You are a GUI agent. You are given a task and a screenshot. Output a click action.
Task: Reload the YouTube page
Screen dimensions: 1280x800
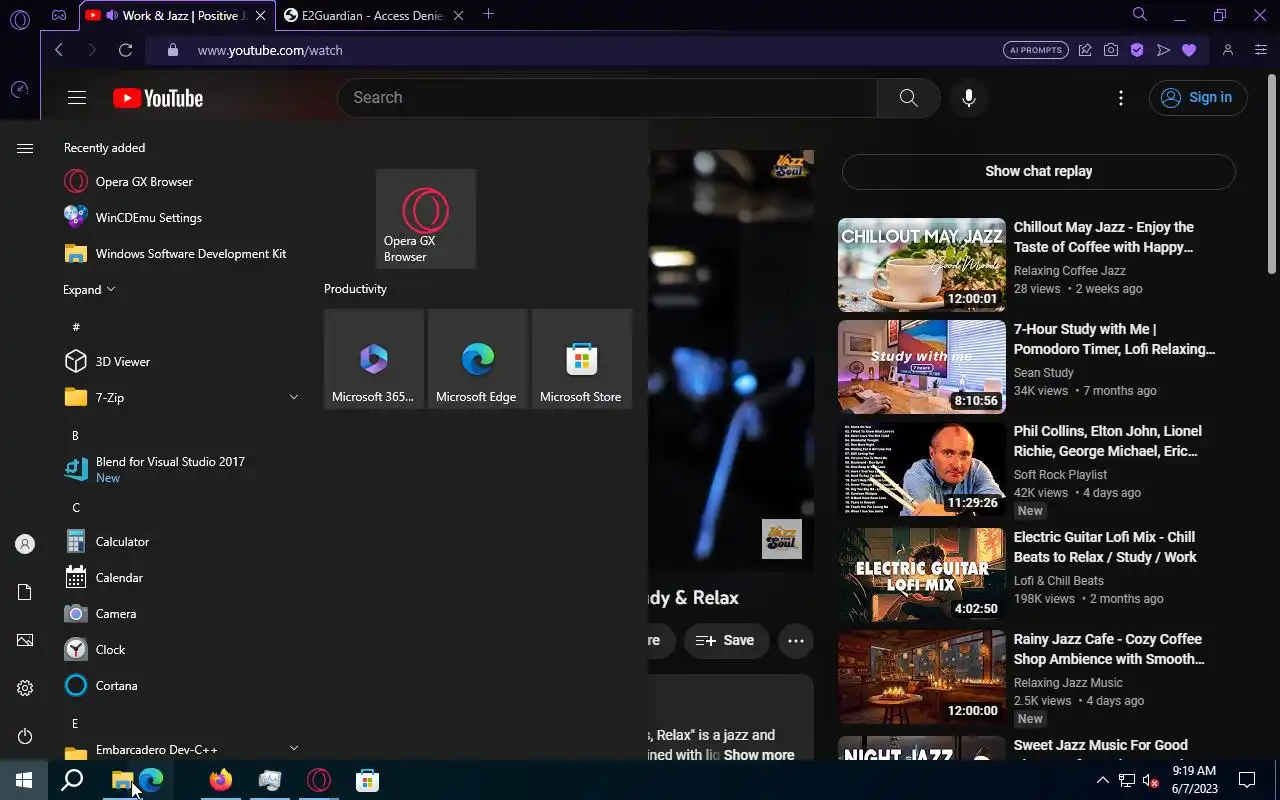coord(125,50)
